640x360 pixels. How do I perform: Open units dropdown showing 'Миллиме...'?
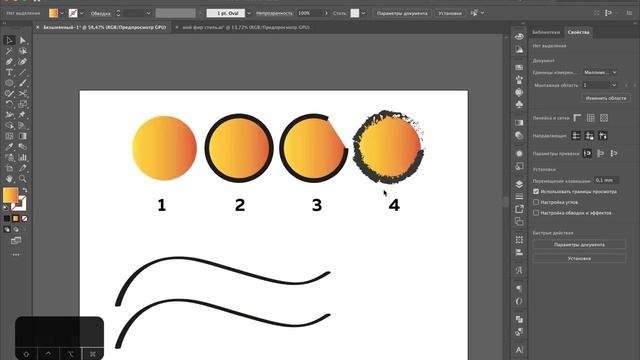tap(600, 72)
